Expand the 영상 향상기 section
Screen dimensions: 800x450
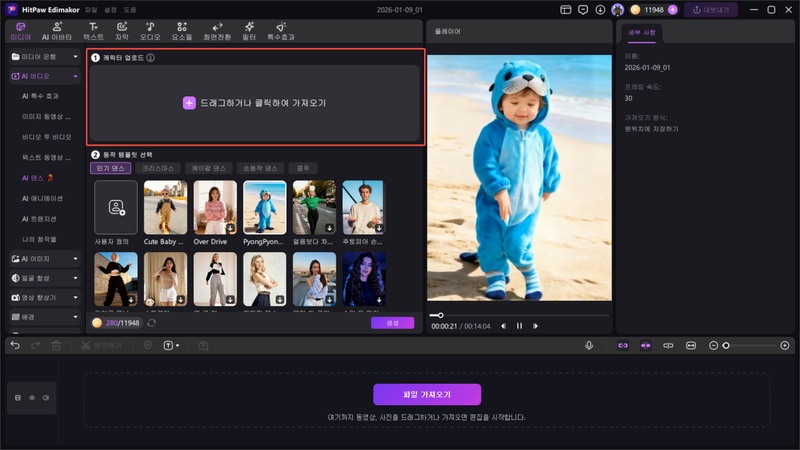click(x=45, y=297)
